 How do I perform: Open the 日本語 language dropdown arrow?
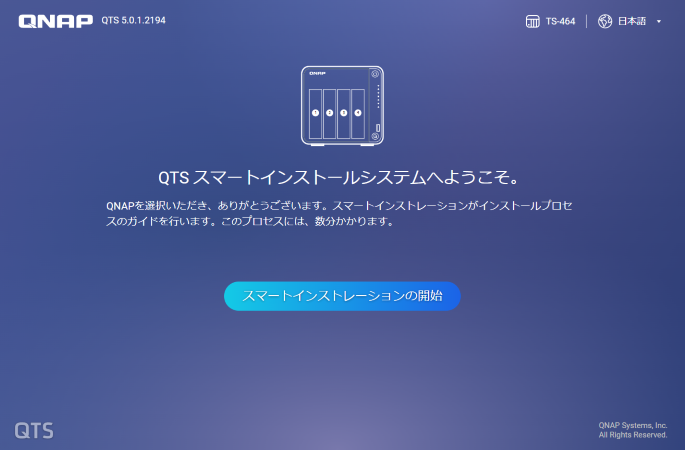(x=659, y=21)
